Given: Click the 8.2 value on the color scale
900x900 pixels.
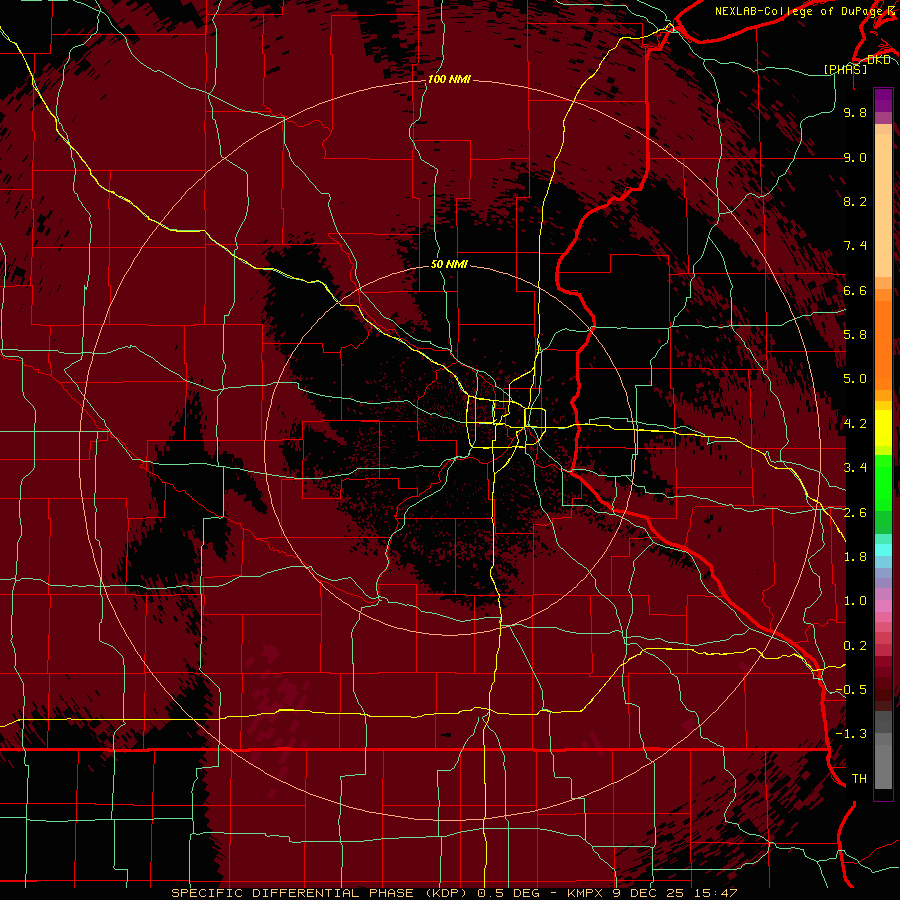Looking at the screenshot, I should point(855,201).
